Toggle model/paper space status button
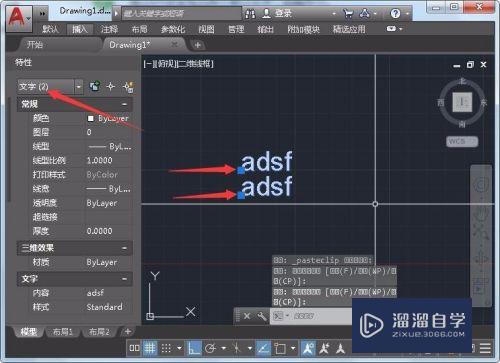This screenshot has height=363, width=500. [134, 348]
